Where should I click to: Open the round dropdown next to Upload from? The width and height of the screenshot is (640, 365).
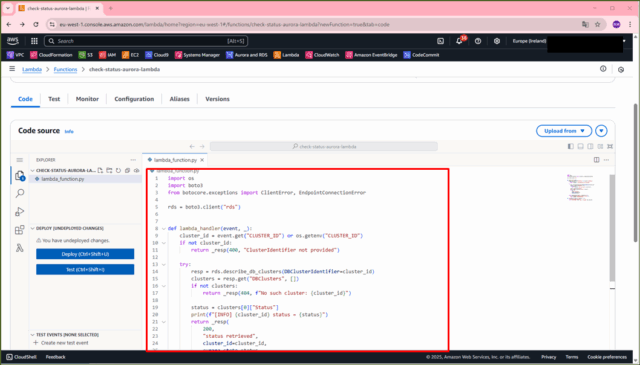click(x=601, y=131)
